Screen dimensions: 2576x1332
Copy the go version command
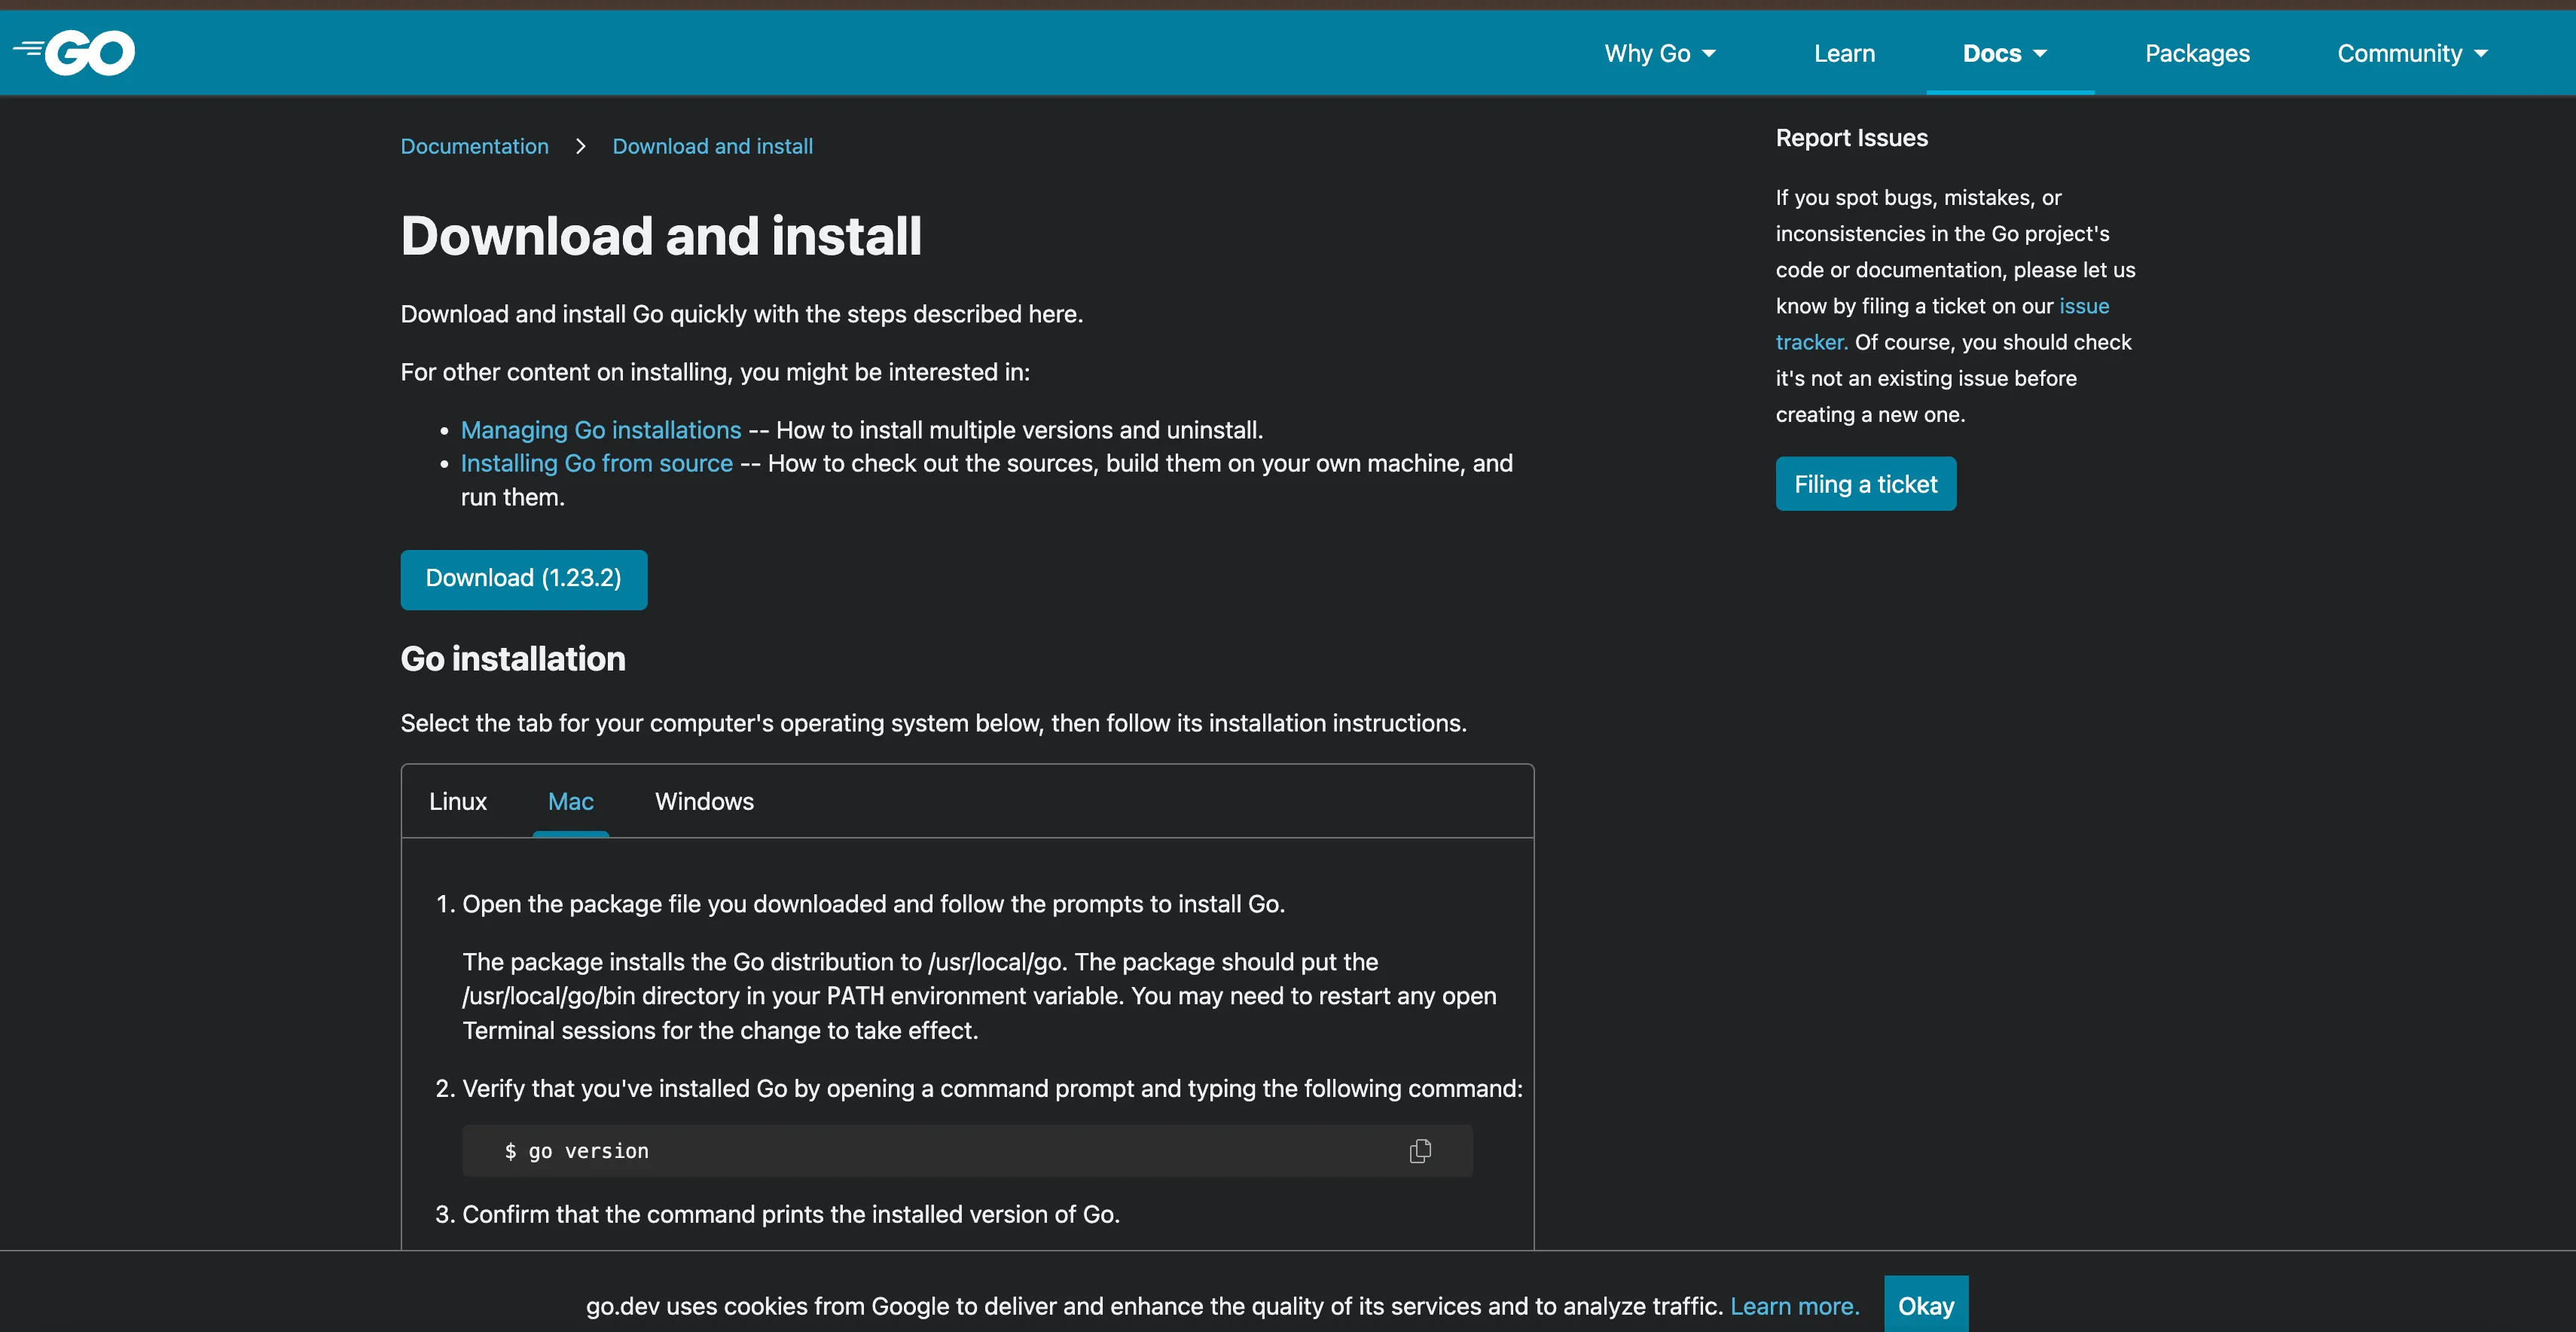pos(1420,1151)
